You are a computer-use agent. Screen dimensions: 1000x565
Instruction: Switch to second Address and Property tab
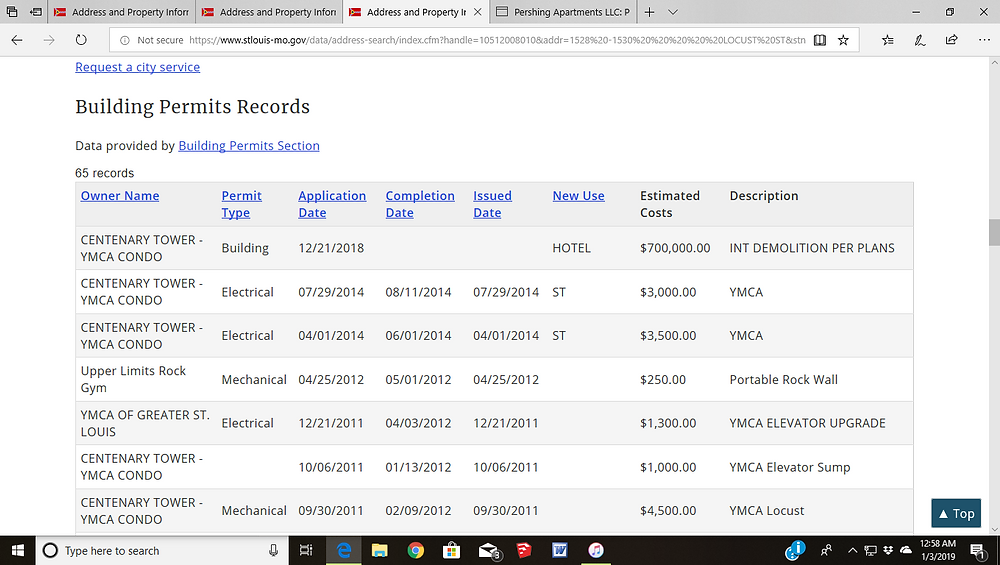[268, 11]
